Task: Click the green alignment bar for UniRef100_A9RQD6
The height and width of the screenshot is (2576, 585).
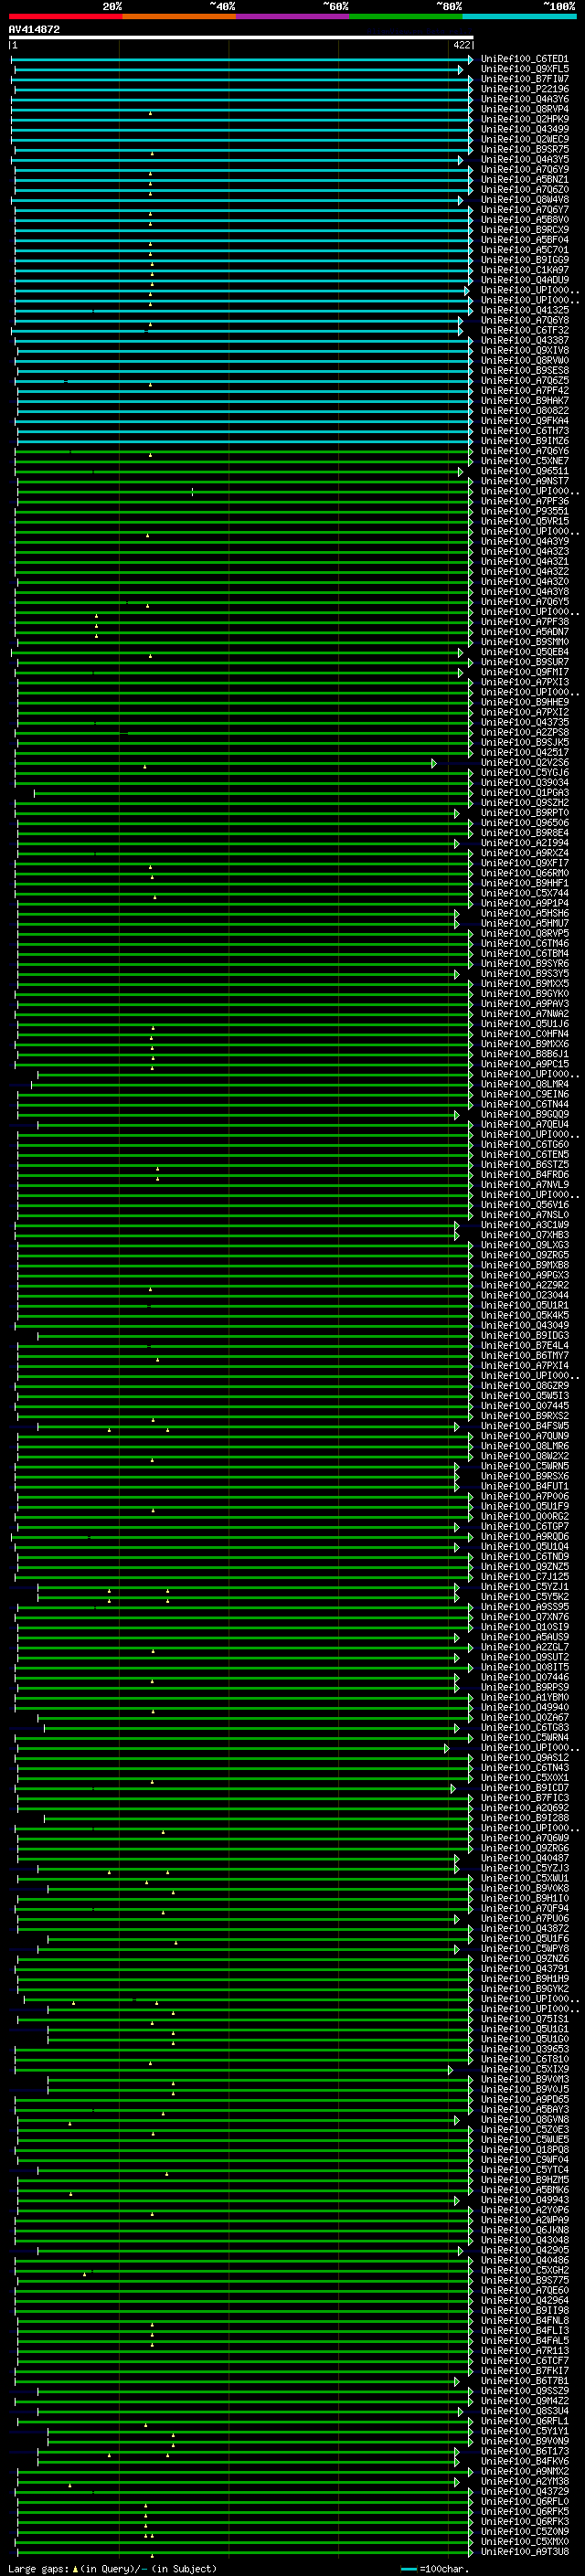Action: click(x=241, y=1536)
